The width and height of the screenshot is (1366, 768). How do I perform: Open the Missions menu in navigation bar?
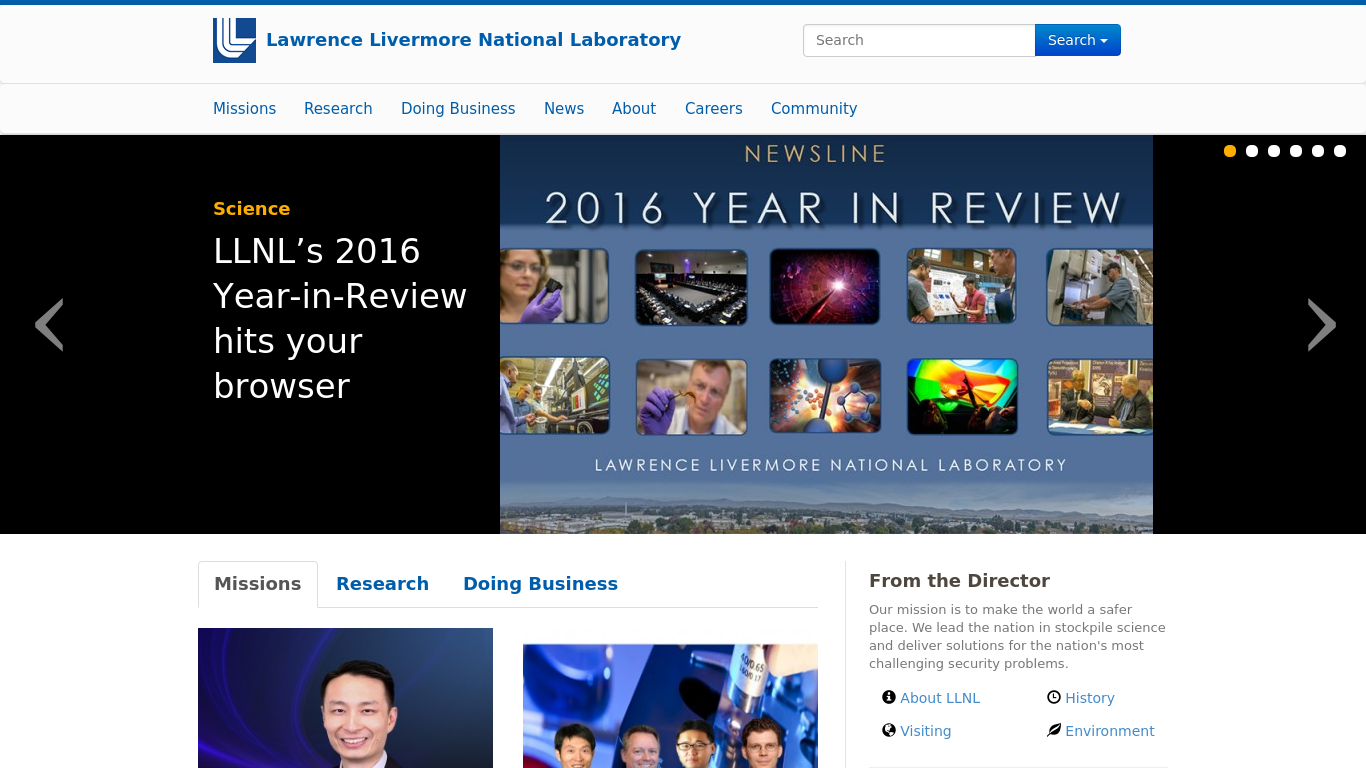click(244, 108)
